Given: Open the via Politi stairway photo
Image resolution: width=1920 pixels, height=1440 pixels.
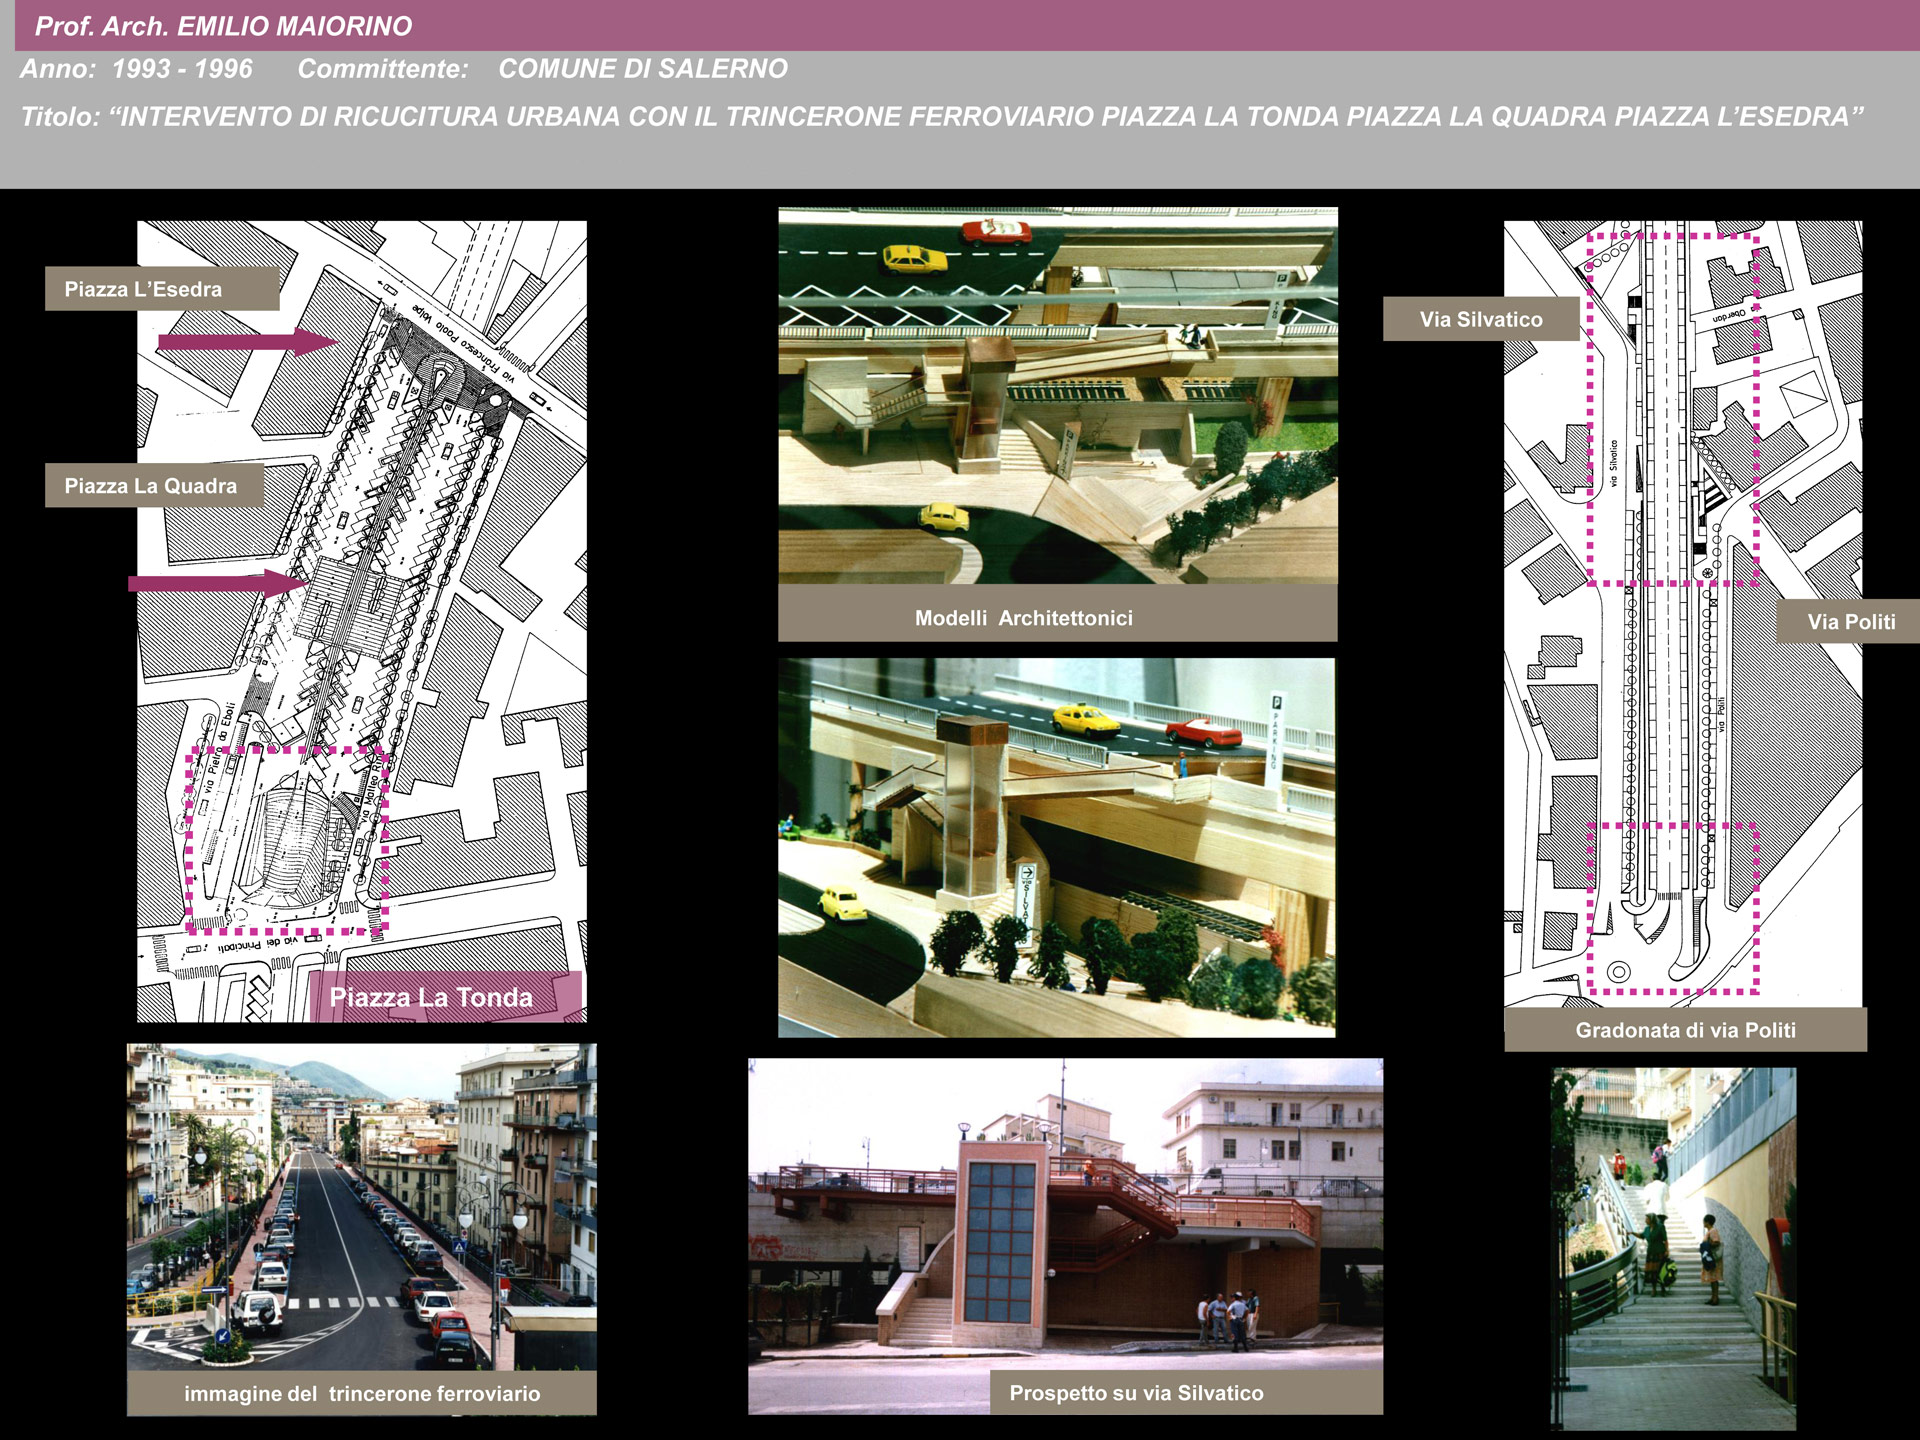Looking at the screenshot, I should 1673,1248.
